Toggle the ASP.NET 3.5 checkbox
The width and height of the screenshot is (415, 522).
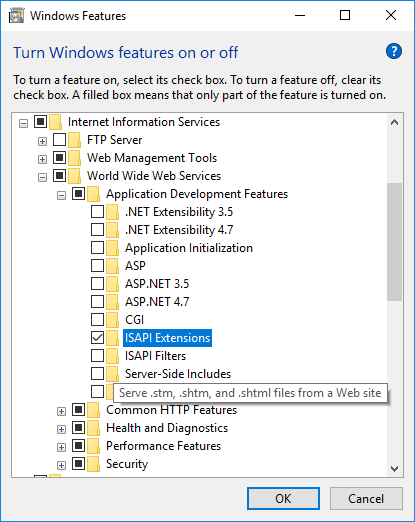(x=97, y=284)
